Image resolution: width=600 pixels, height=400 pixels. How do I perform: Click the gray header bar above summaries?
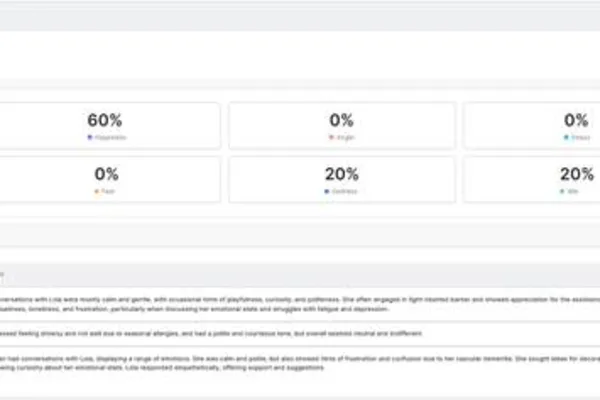point(300,275)
